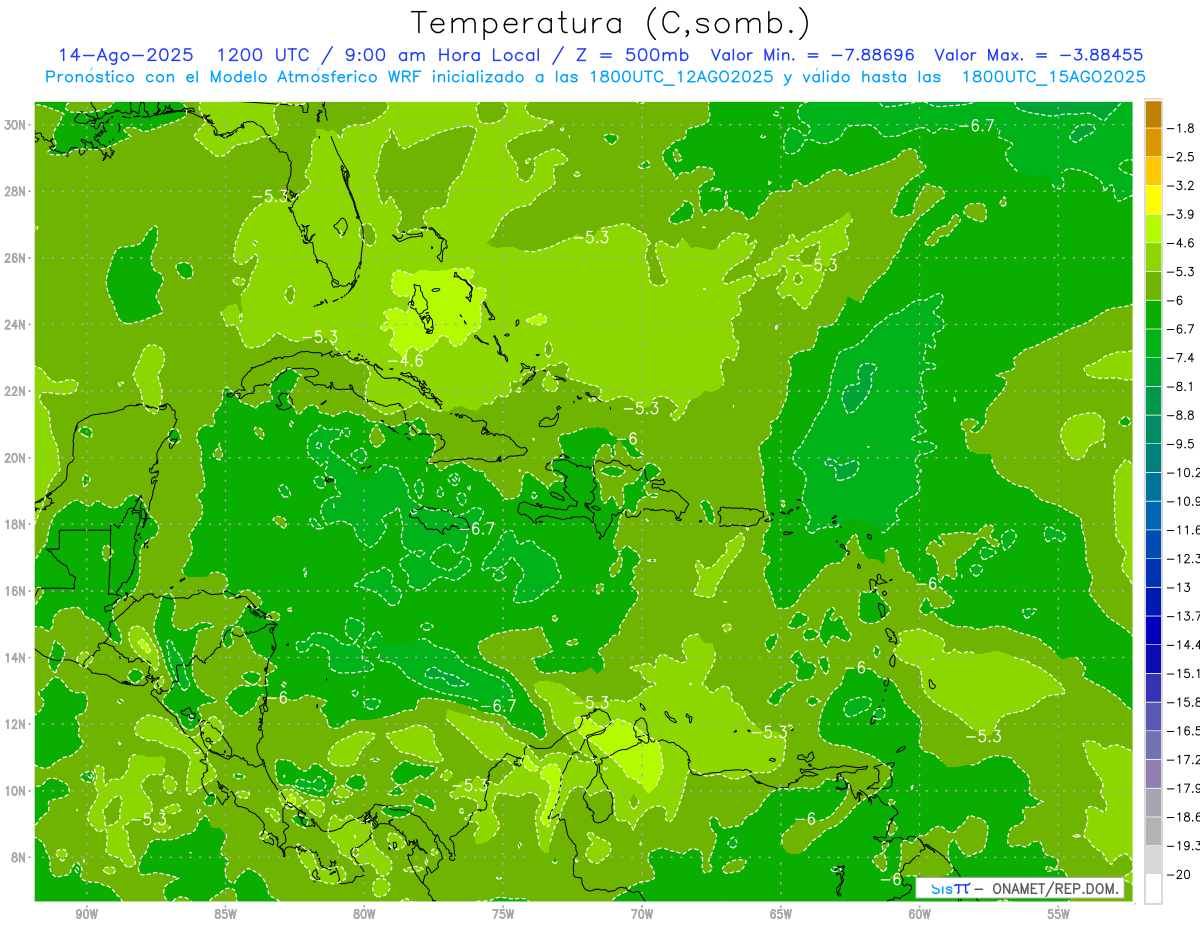Click the '-7.4' colorbar legend value
1200x927 pixels.
(x=1182, y=358)
